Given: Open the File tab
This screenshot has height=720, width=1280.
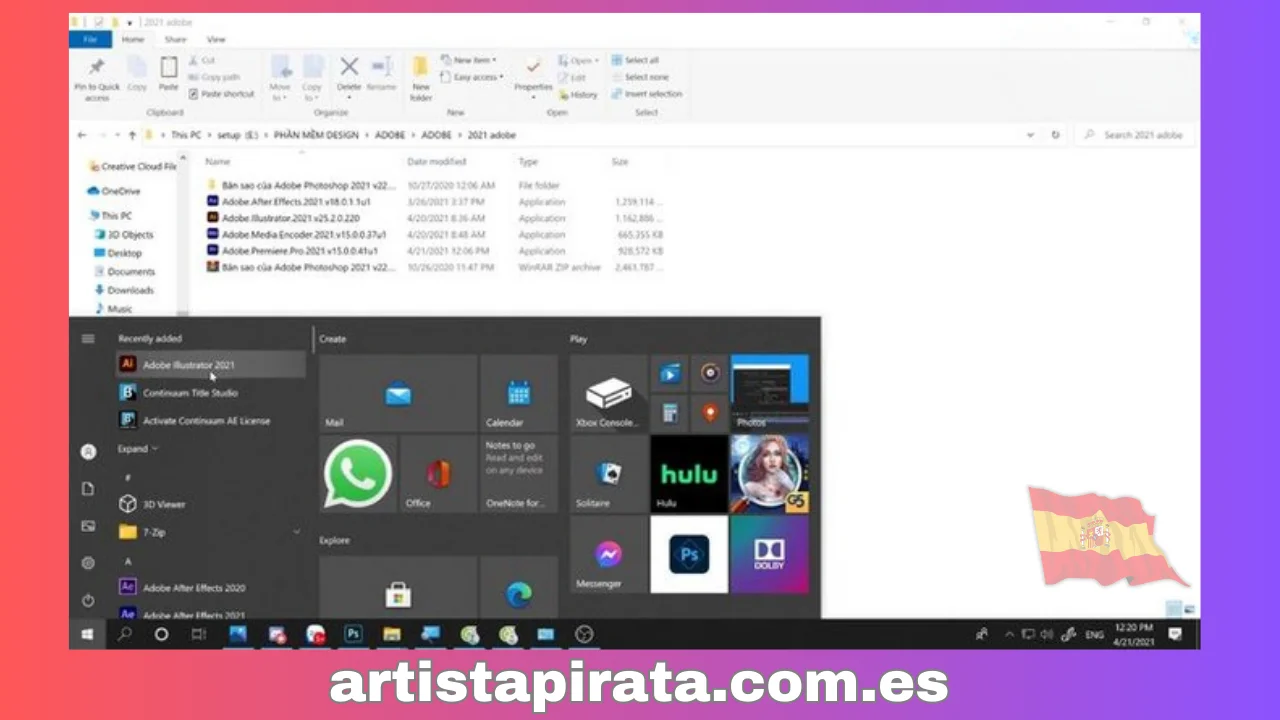Looking at the screenshot, I should (x=91, y=39).
